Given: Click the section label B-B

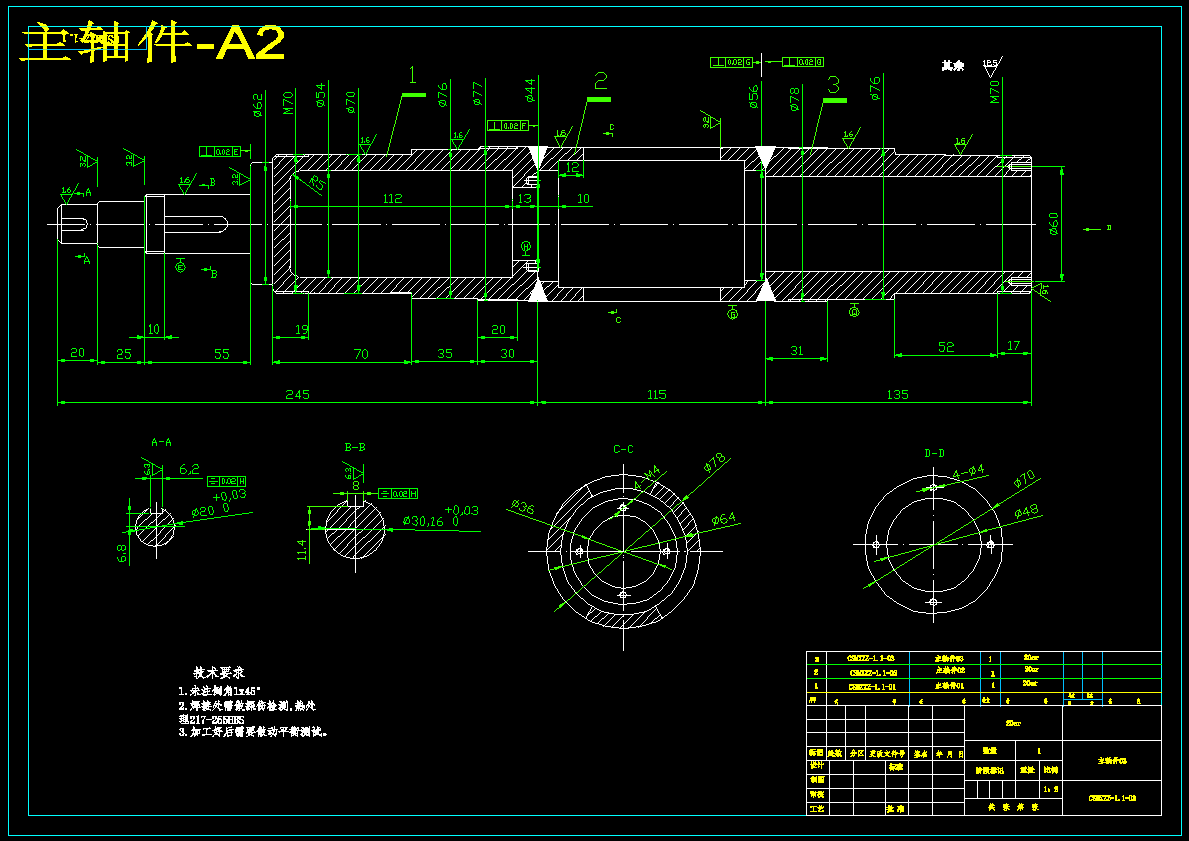Looking at the screenshot, I should point(355,447).
